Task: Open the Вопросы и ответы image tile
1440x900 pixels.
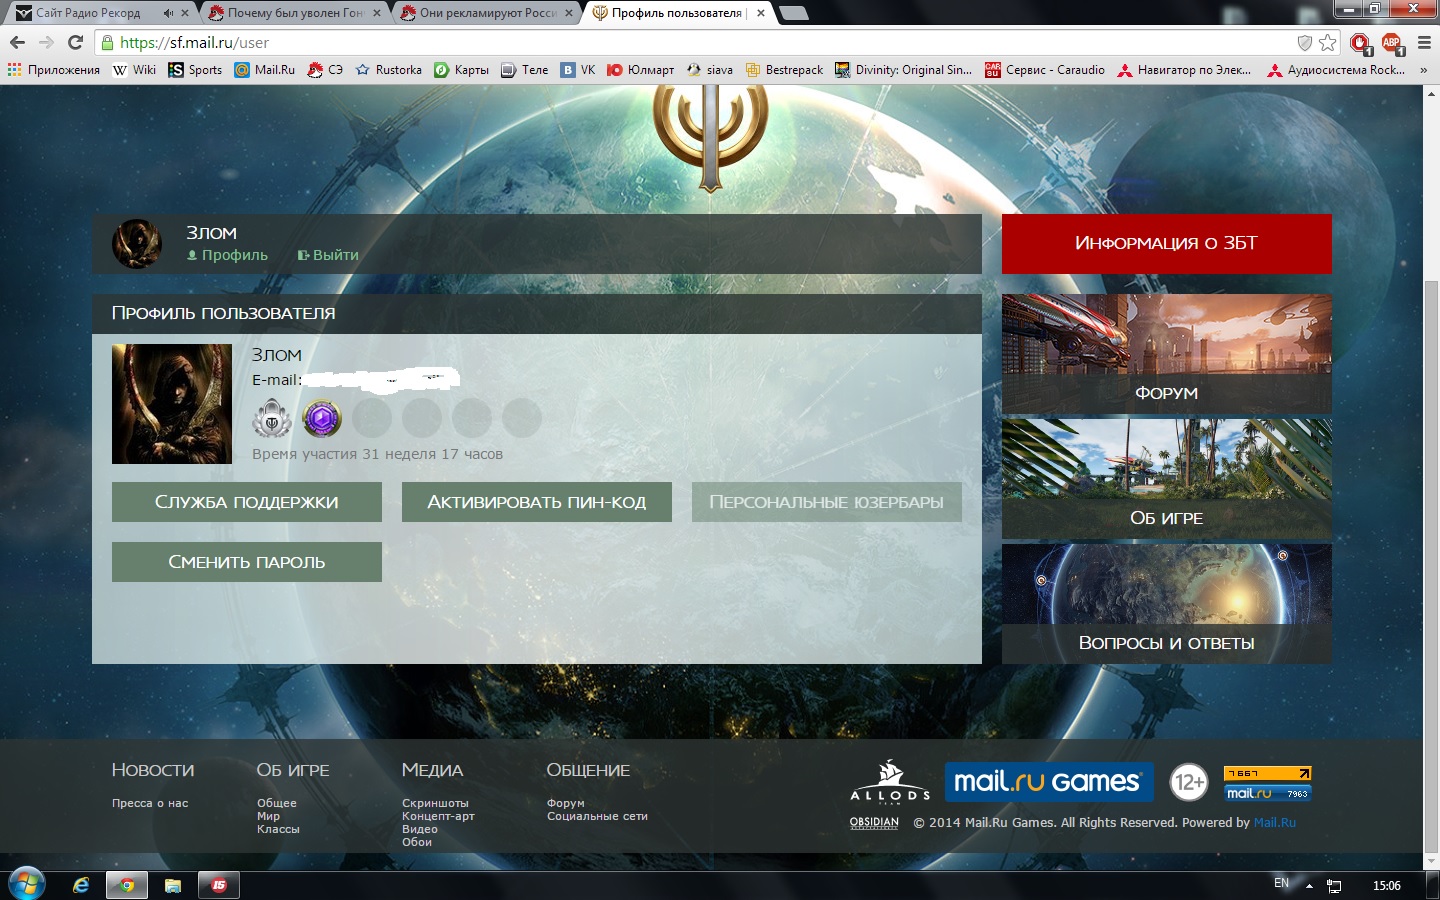Action: point(1167,604)
